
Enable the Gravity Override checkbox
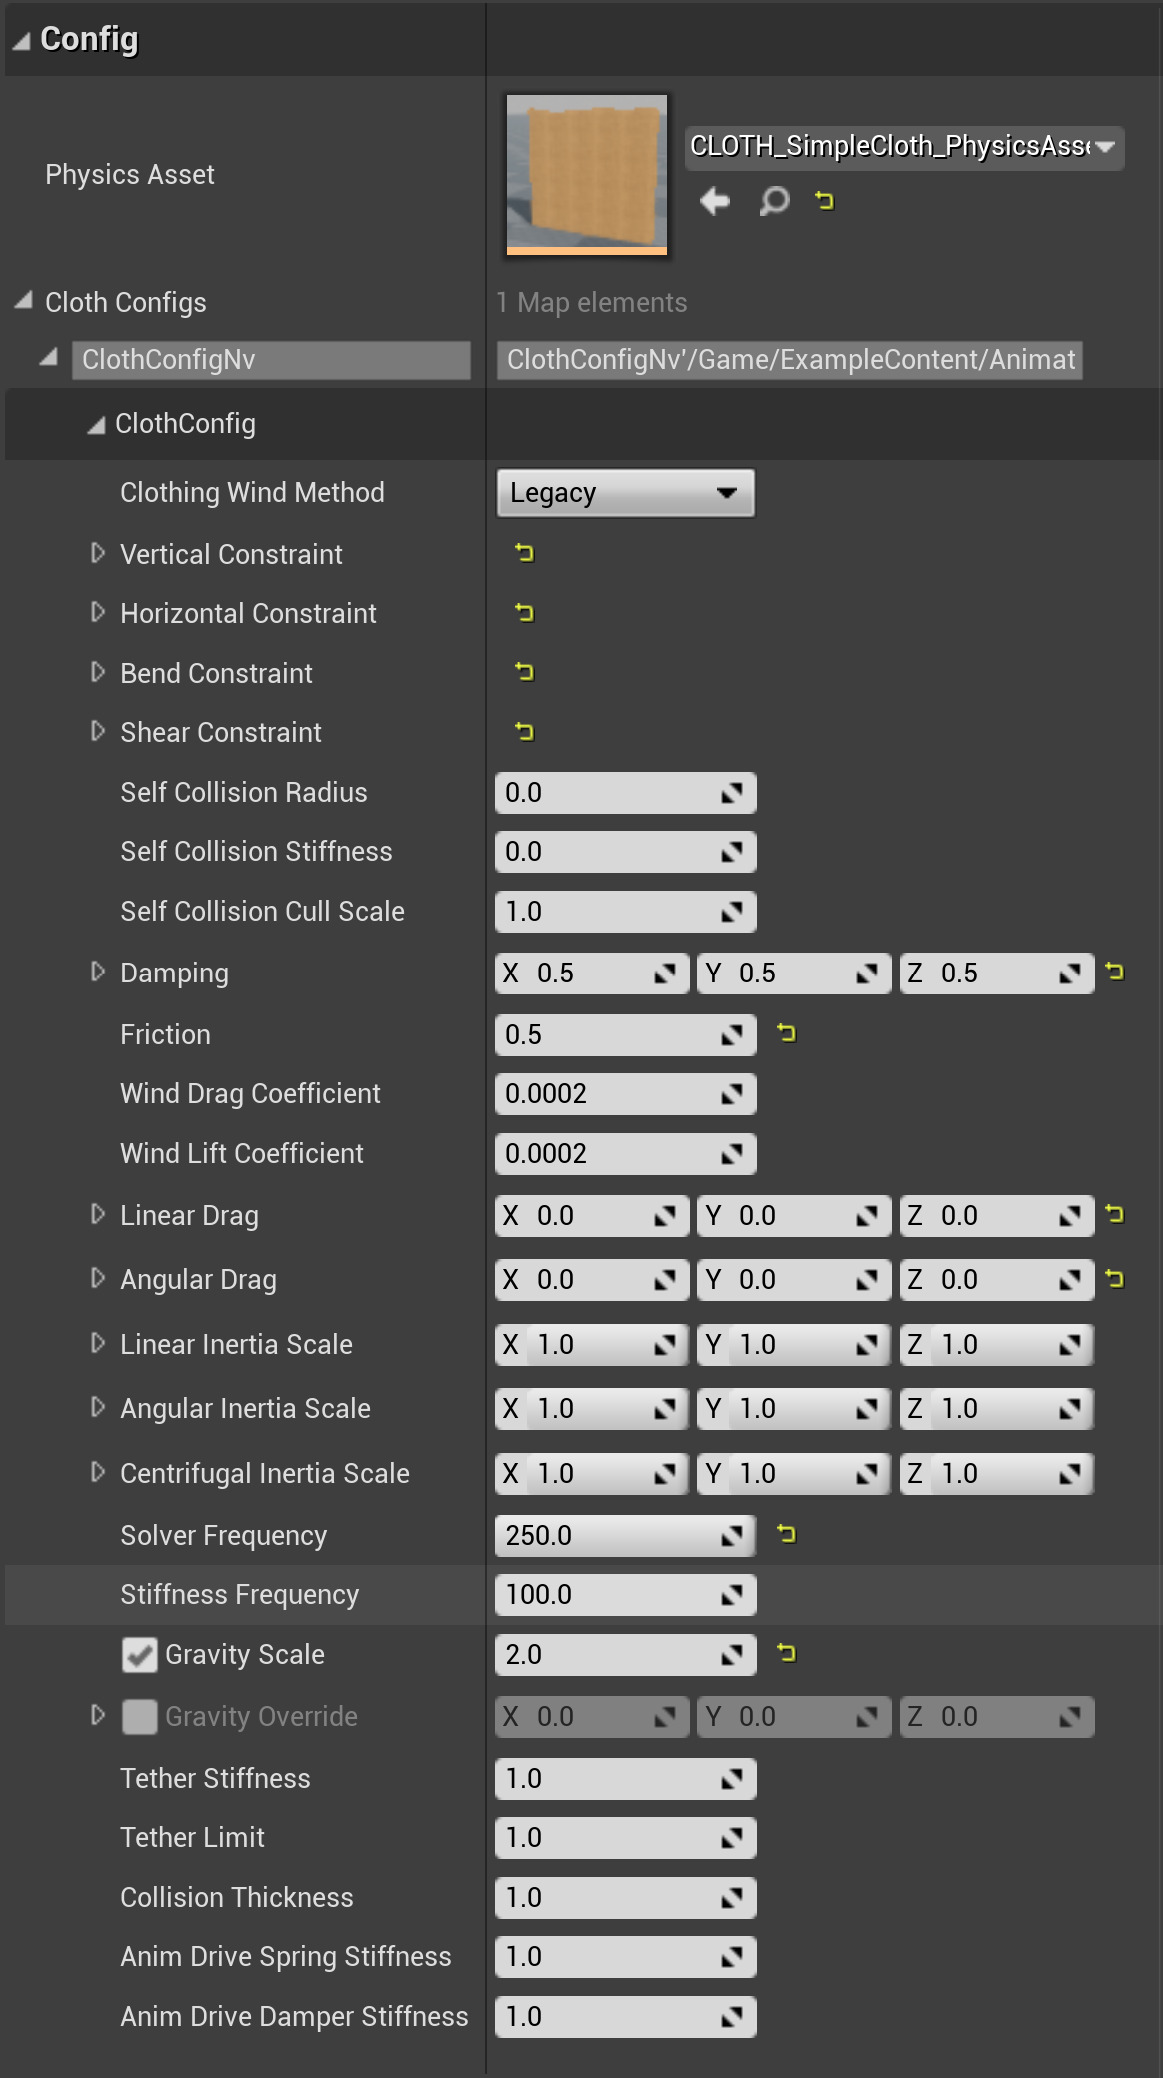pyautogui.click(x=140, y=1717)
